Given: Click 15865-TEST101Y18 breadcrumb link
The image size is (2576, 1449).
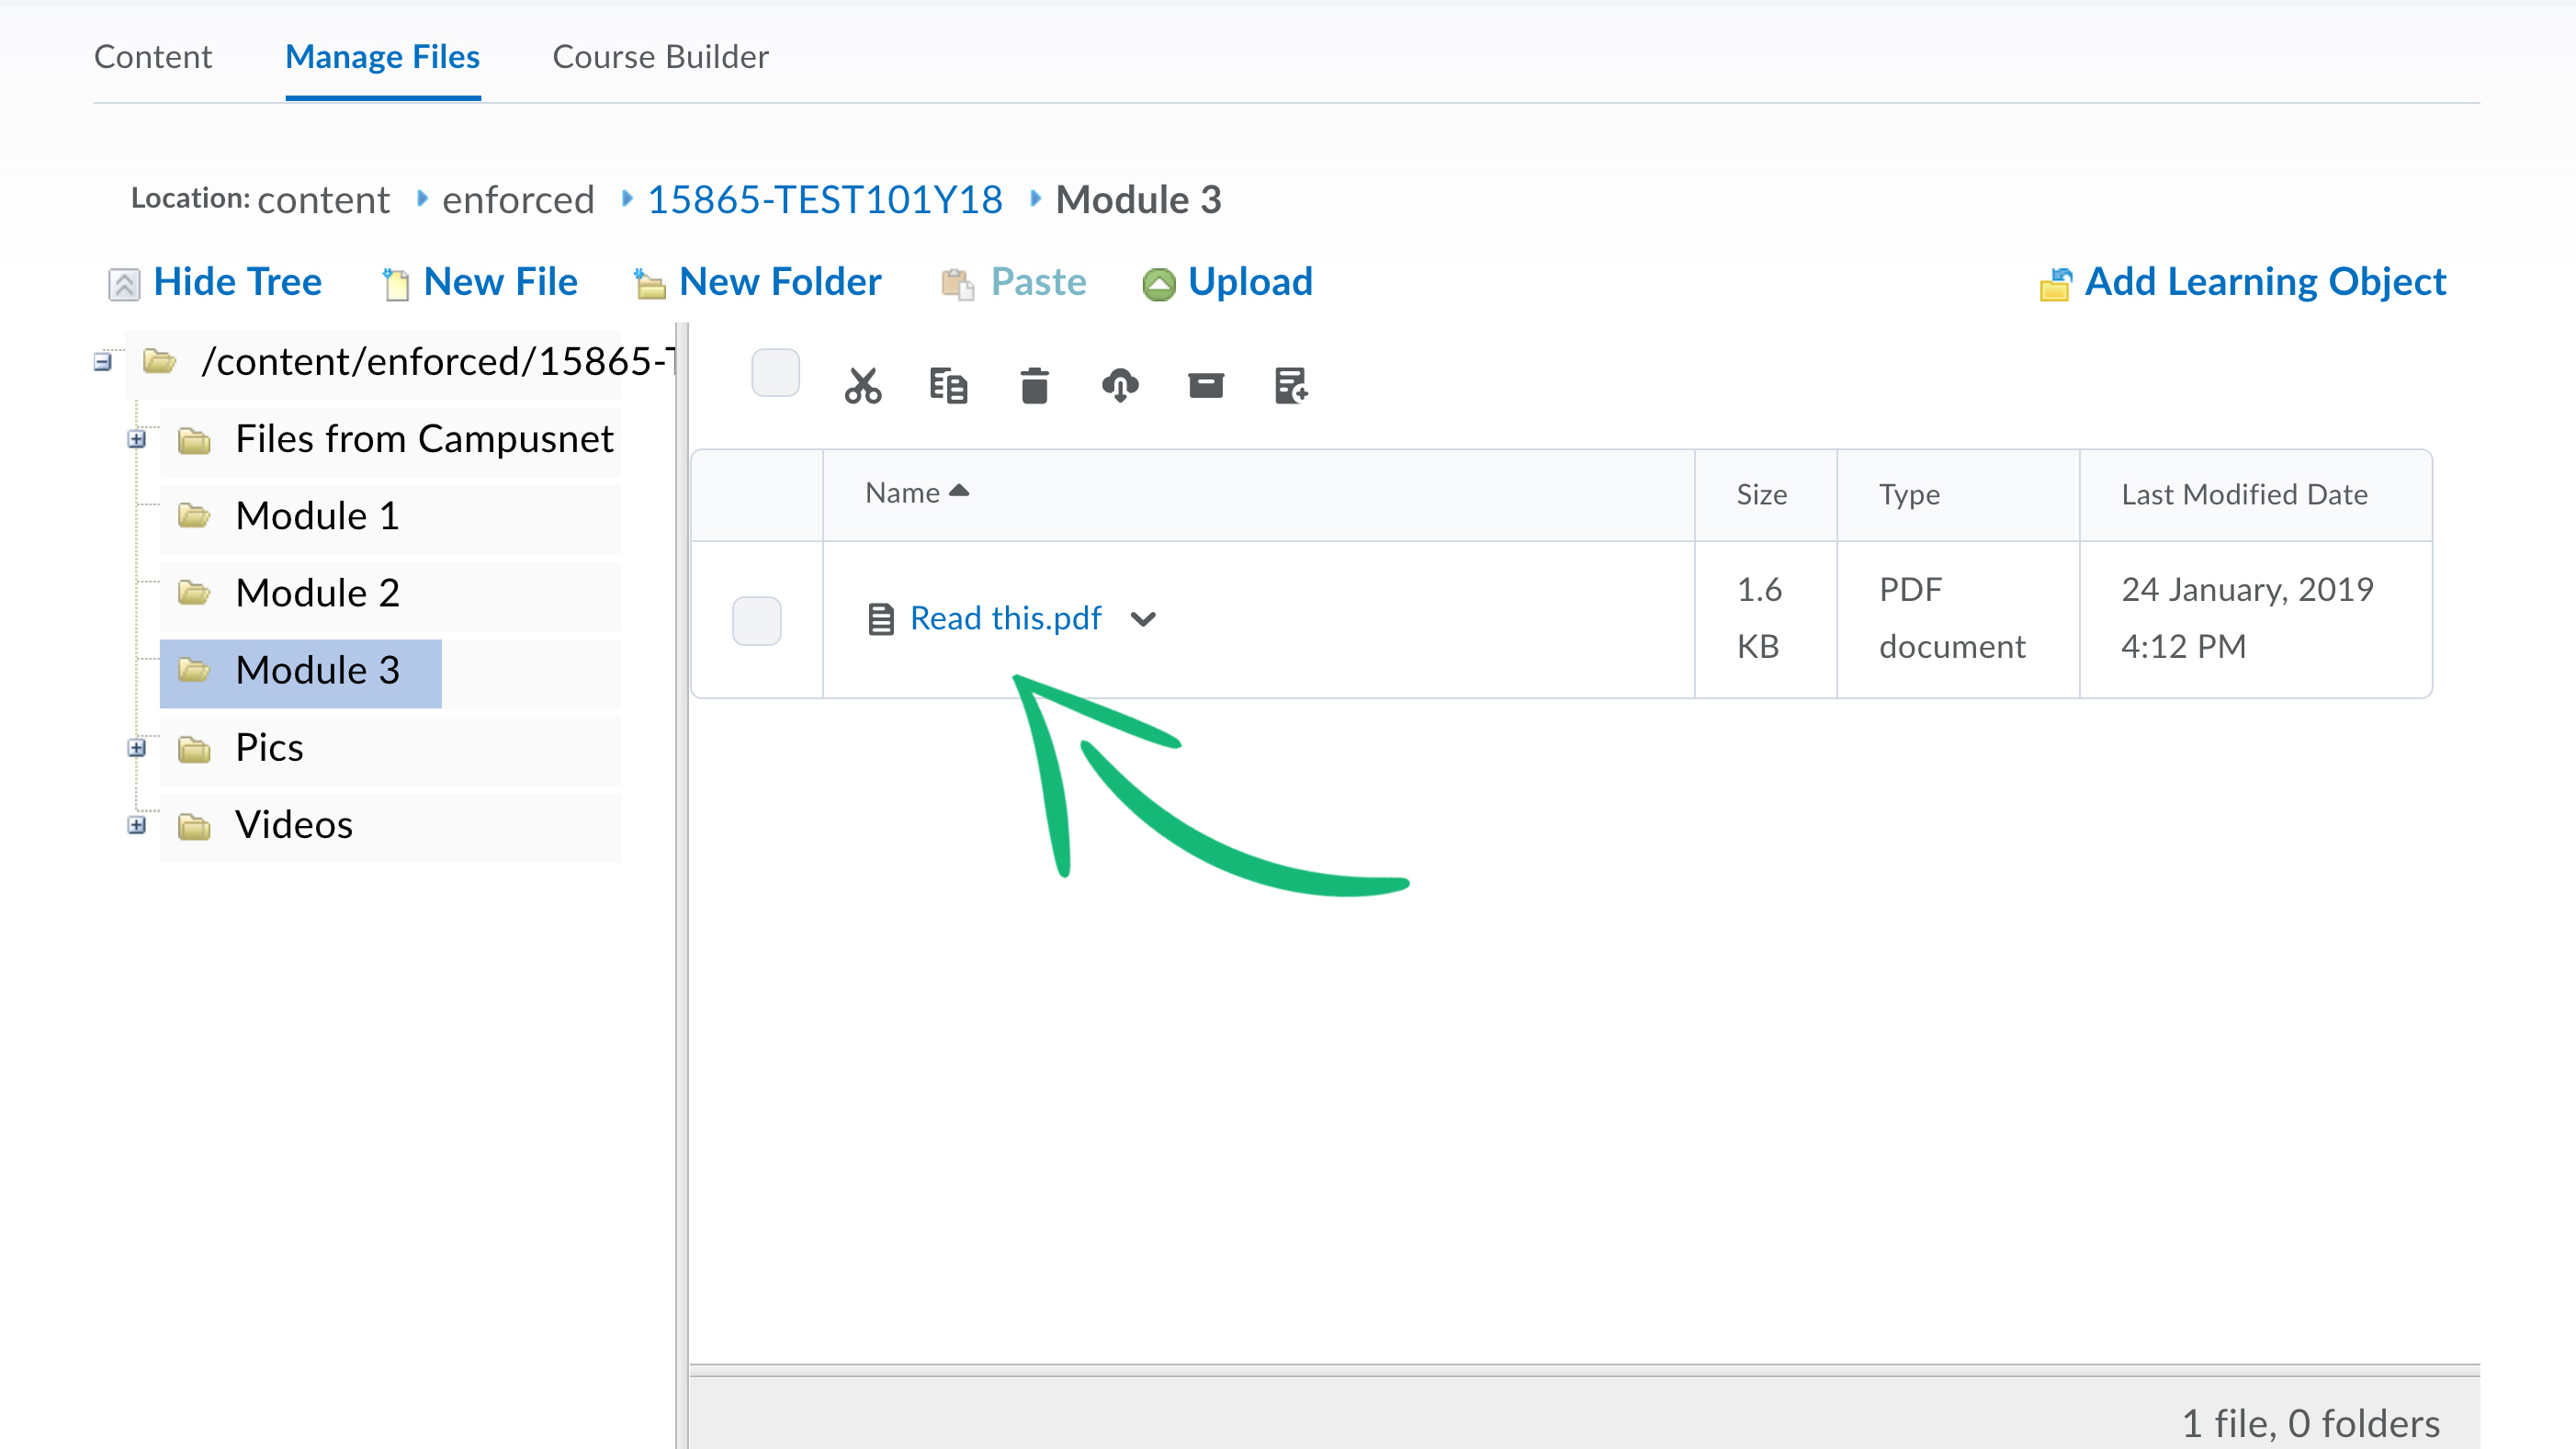Looking at the screenshot, I should point(824,200).
